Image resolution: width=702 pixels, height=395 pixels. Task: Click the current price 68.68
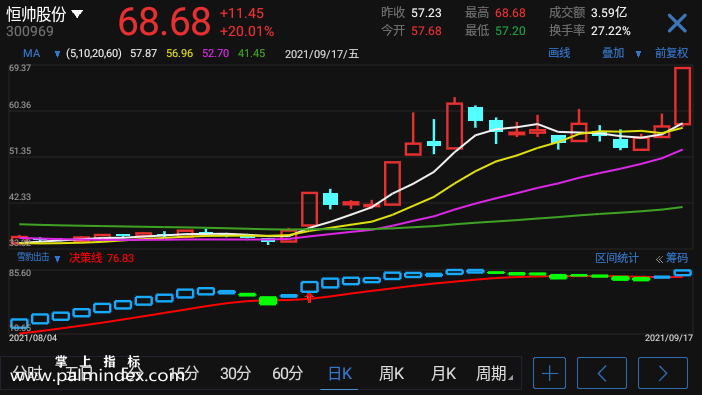(x=164, y=21)
